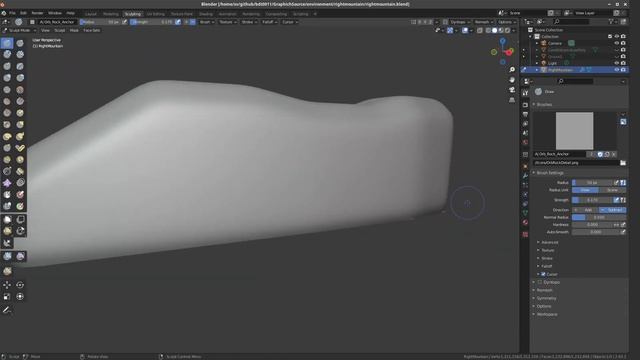The image size is (640, 360).
Task: Open the Active Tool properties tab
Action: tap(525, 93)
